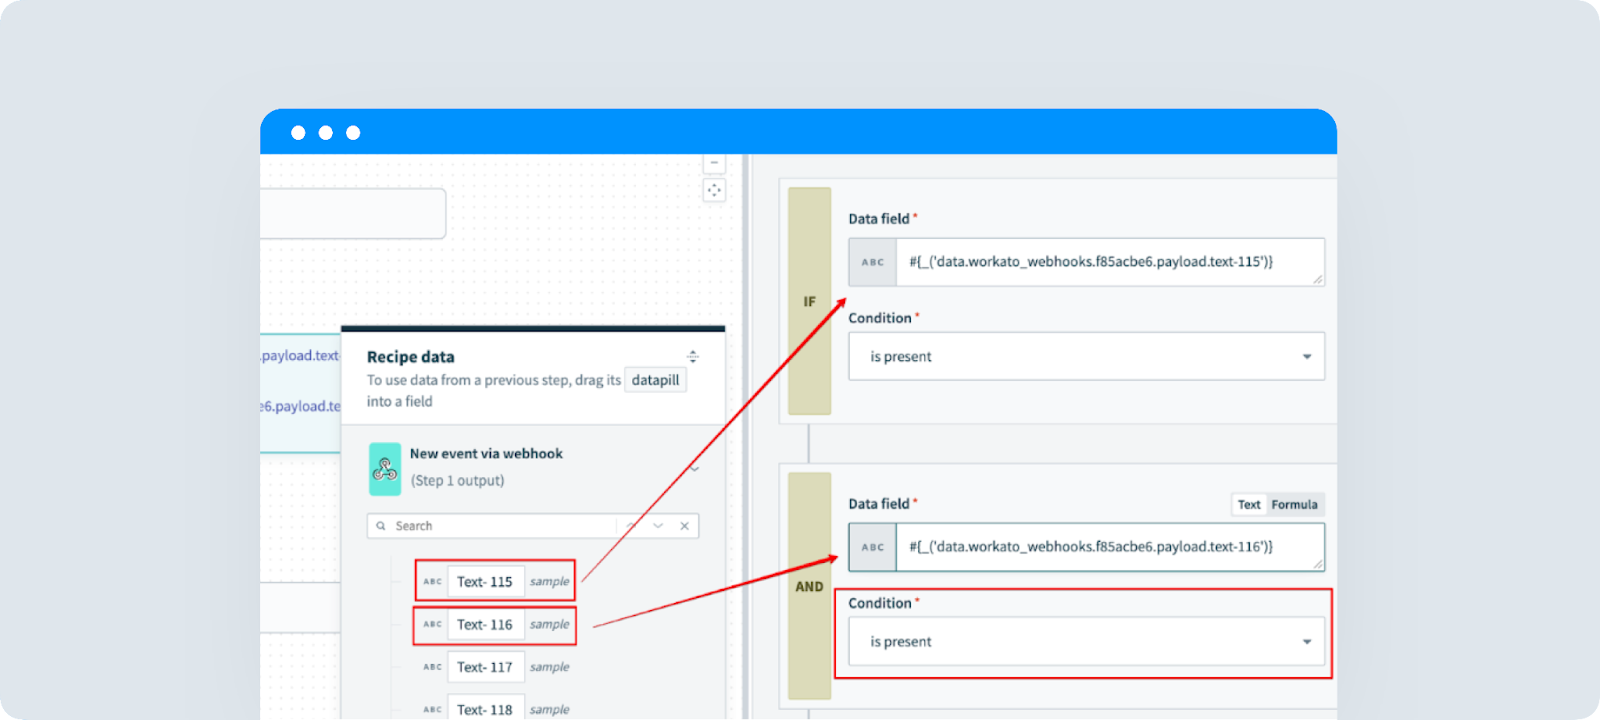Click the webhook trigger icon
This screenshot has height=720, width=1600.
point(385,469)
